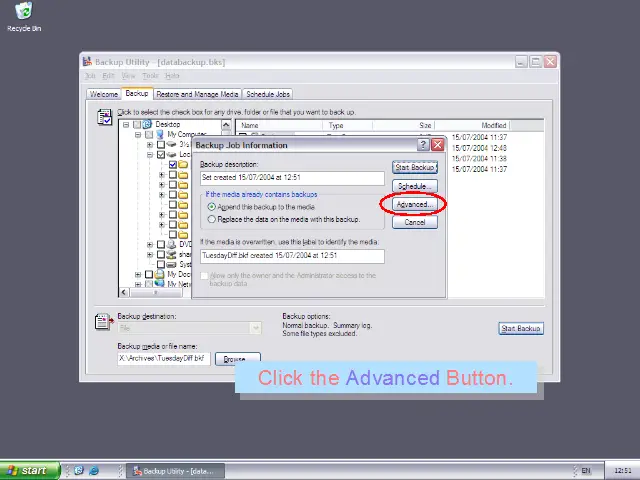This screenshot has height=480, width=640.
Task: Select the Desktop icon in the tree
Action: [x=147, y=125]
